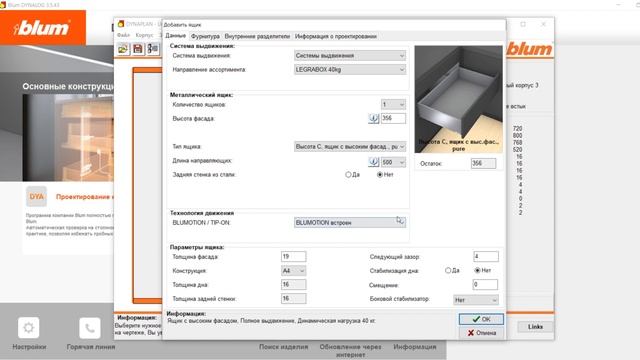
Task: Open the Конструкция A4 dropdown
Action: click(x=293, y=271)
